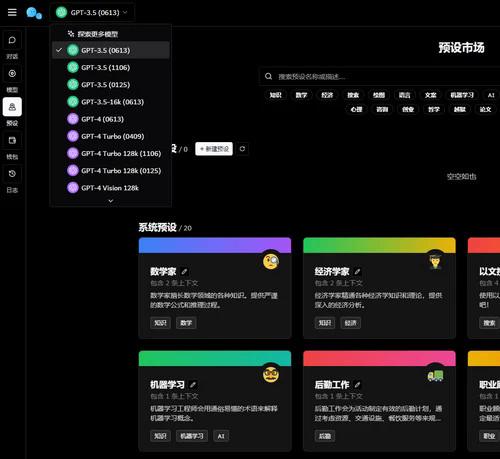The image size is (500, 459).
Task: Click the pencil edit icon next to 数学家
Action: [x=184, y=272]
